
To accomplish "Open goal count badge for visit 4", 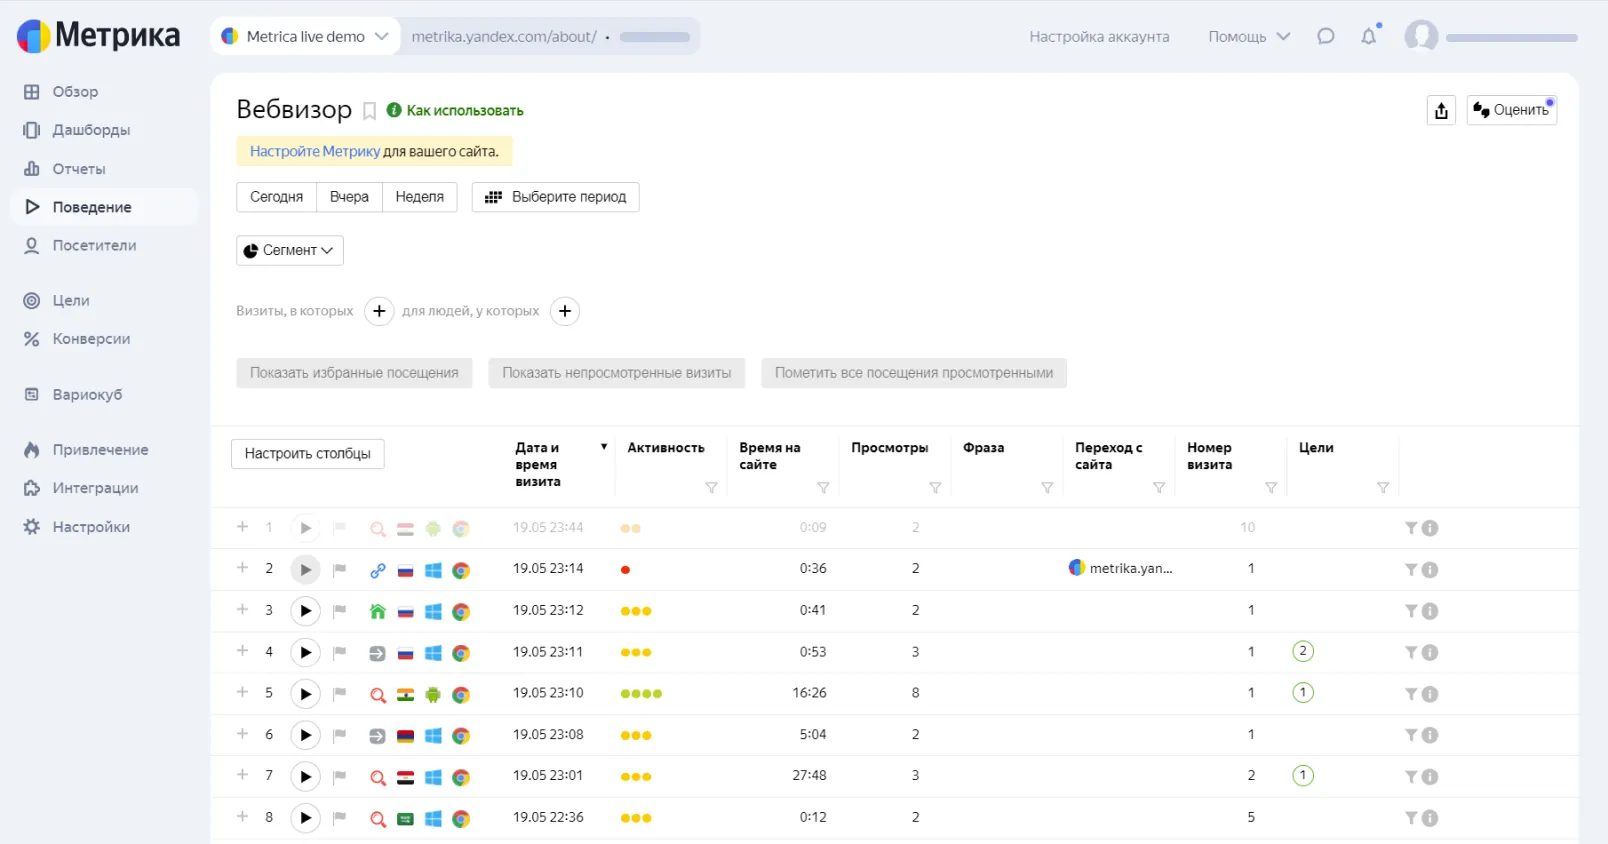I will [1302, 652].
